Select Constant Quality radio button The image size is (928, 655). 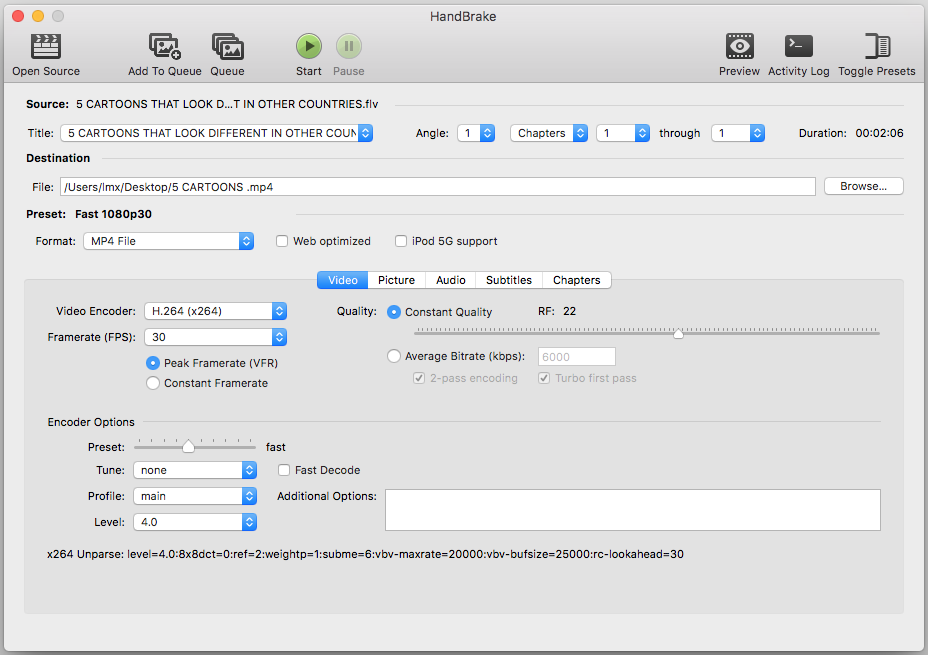[x=394, y=312]
